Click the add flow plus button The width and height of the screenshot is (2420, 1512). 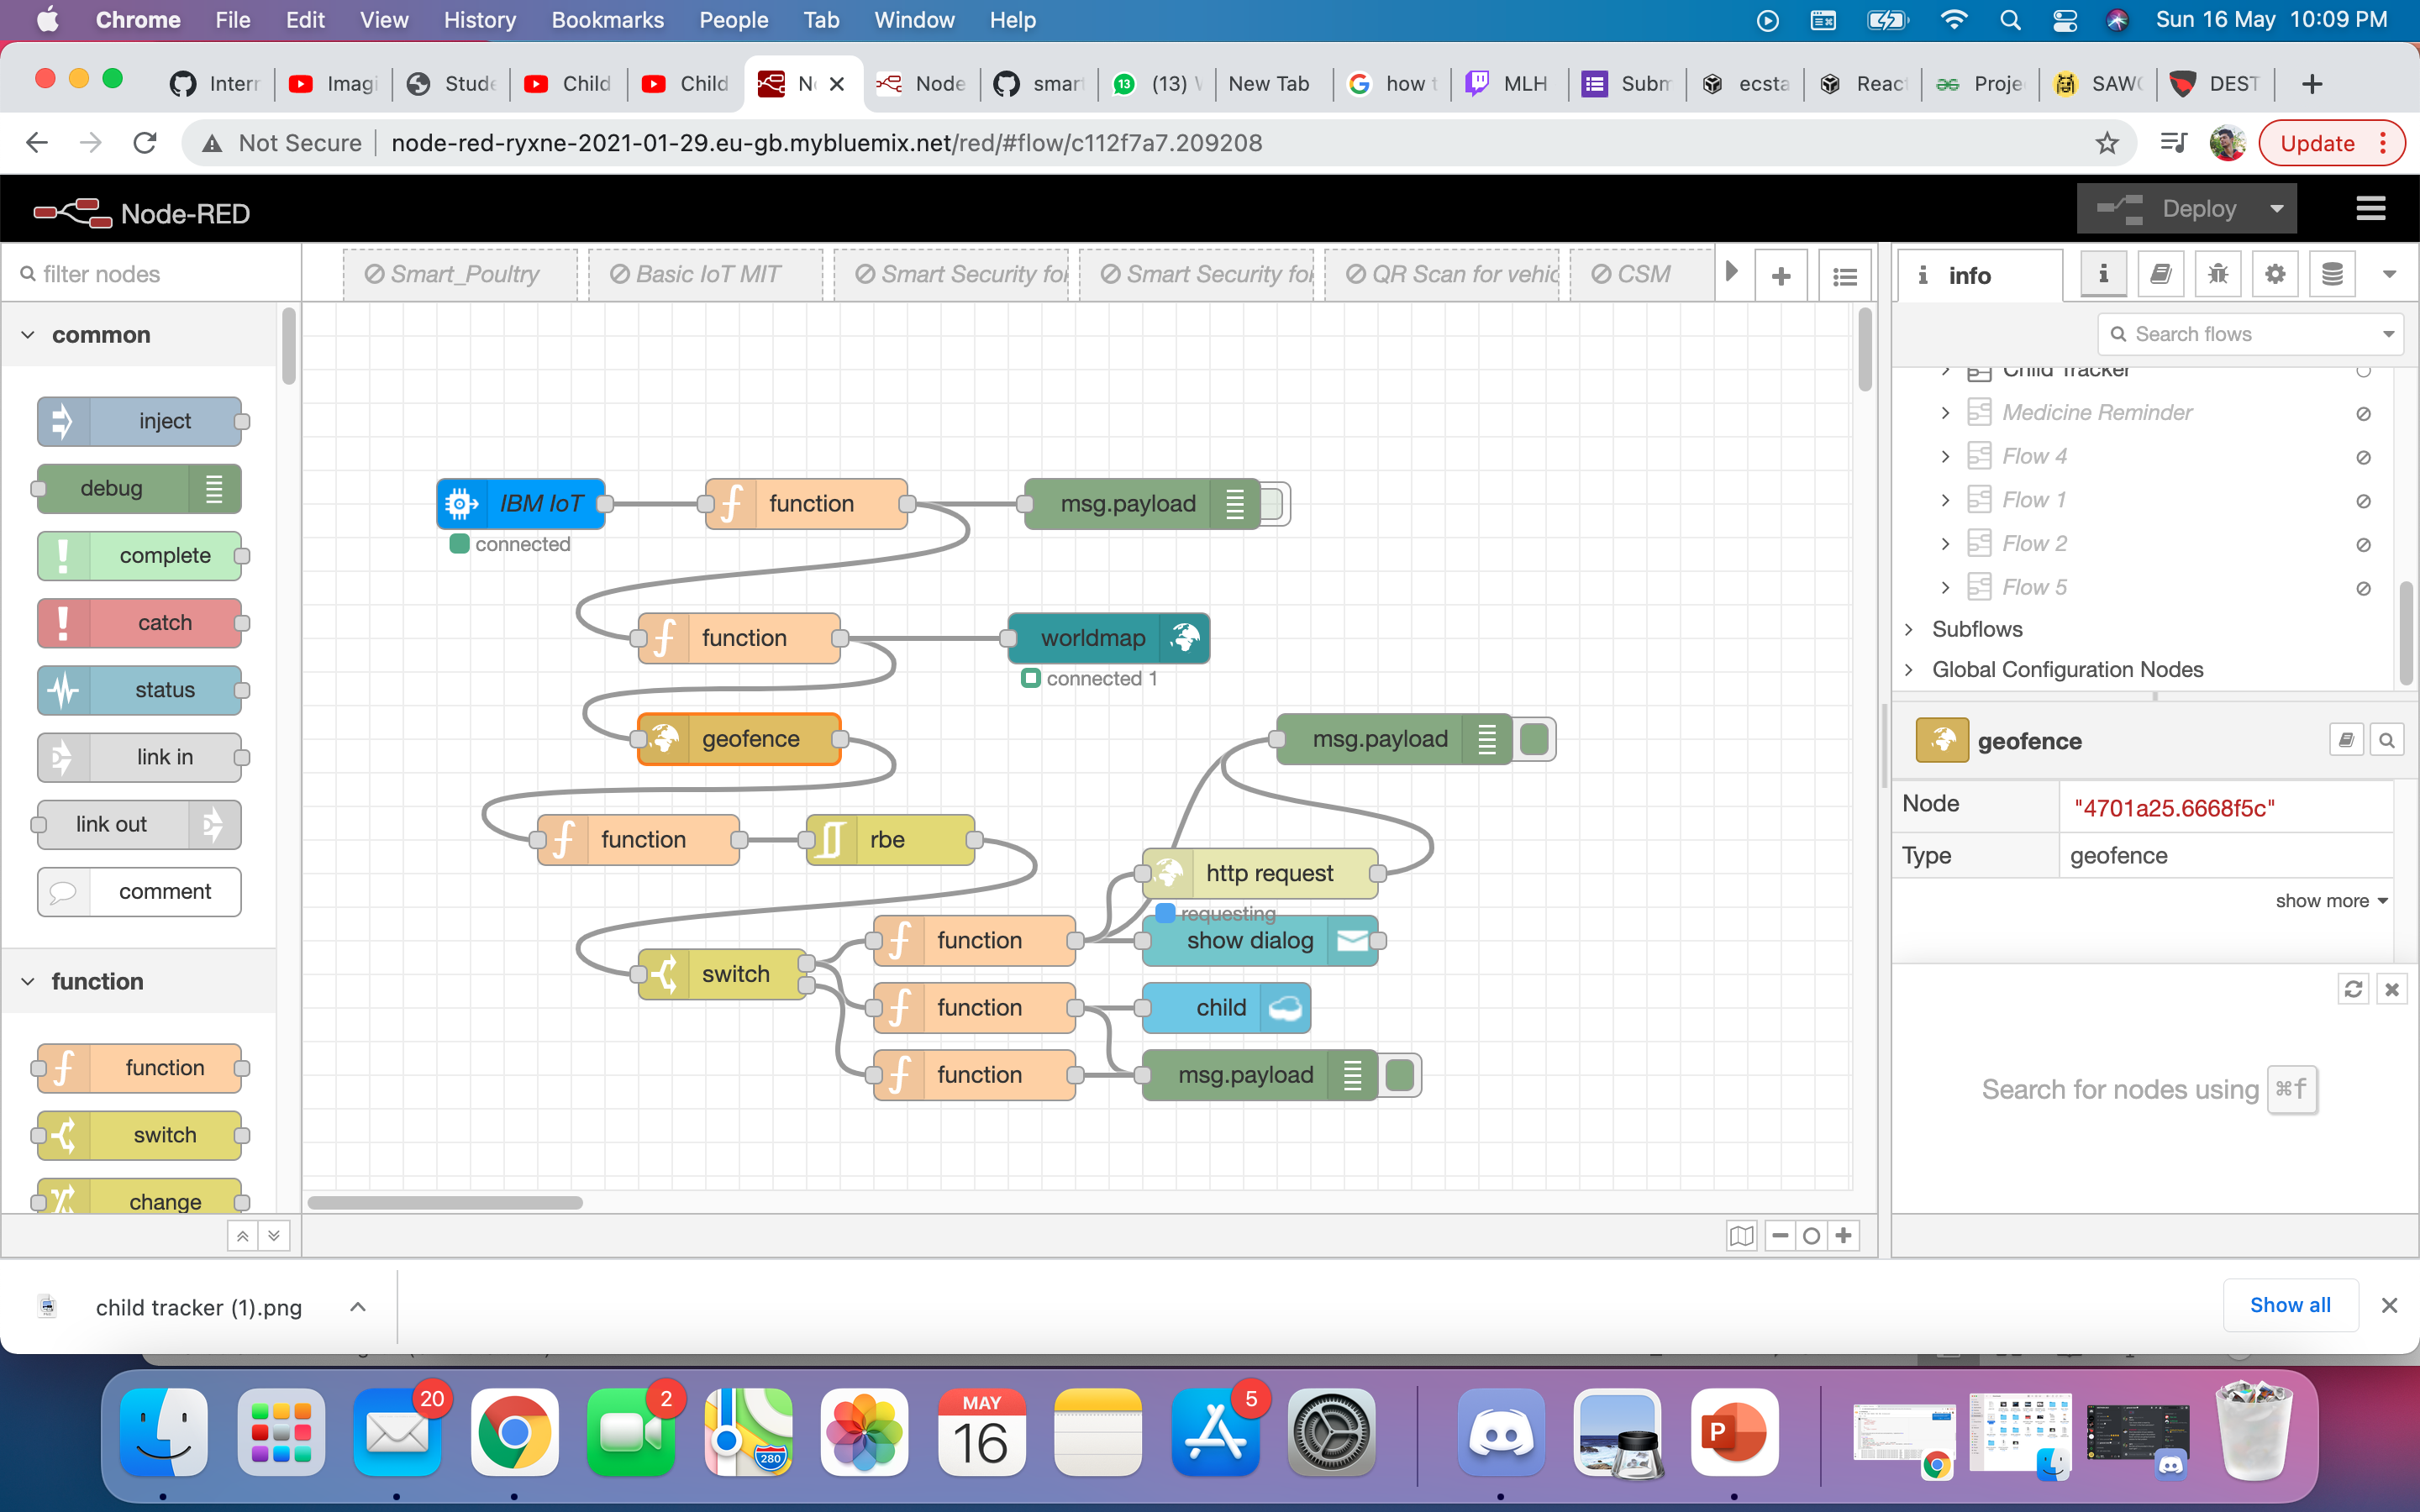[1781, 276]
